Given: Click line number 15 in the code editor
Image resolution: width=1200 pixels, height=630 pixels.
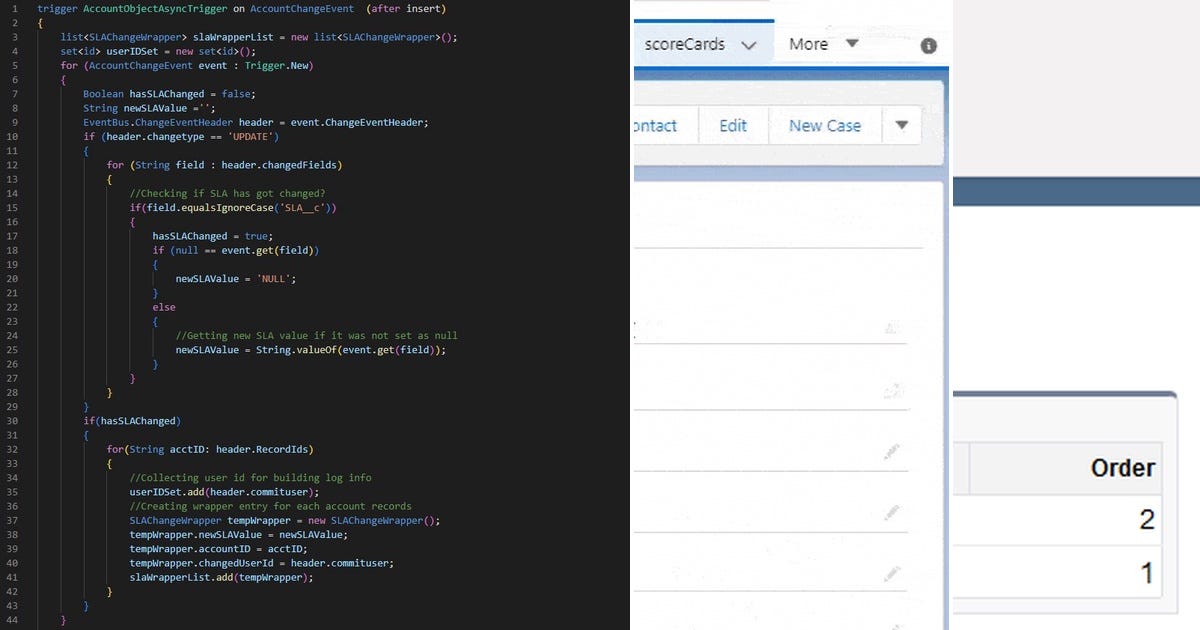Looking at the screenshot, I should tap(16, 207).
